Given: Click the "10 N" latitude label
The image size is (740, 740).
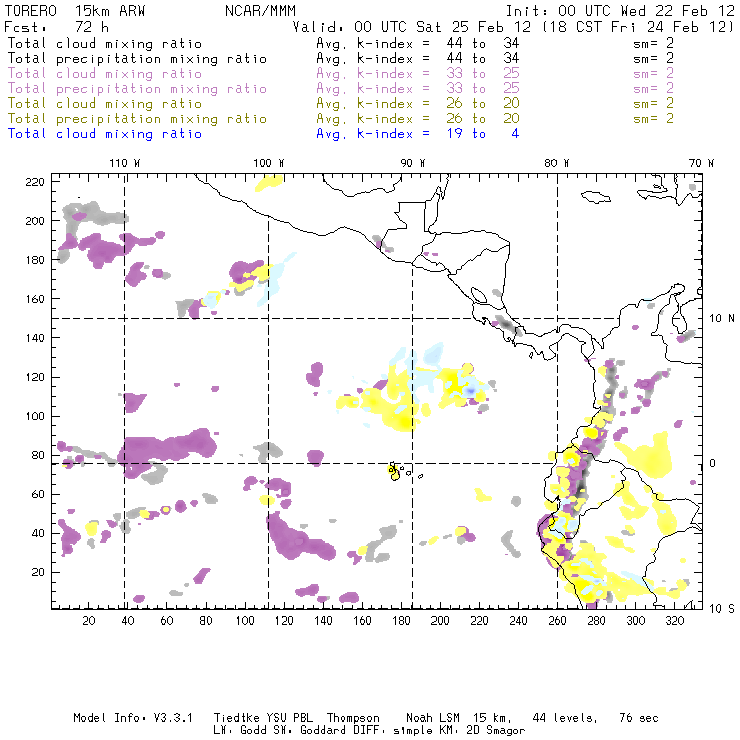Looking at the screenshot, I should coord(722,319).
